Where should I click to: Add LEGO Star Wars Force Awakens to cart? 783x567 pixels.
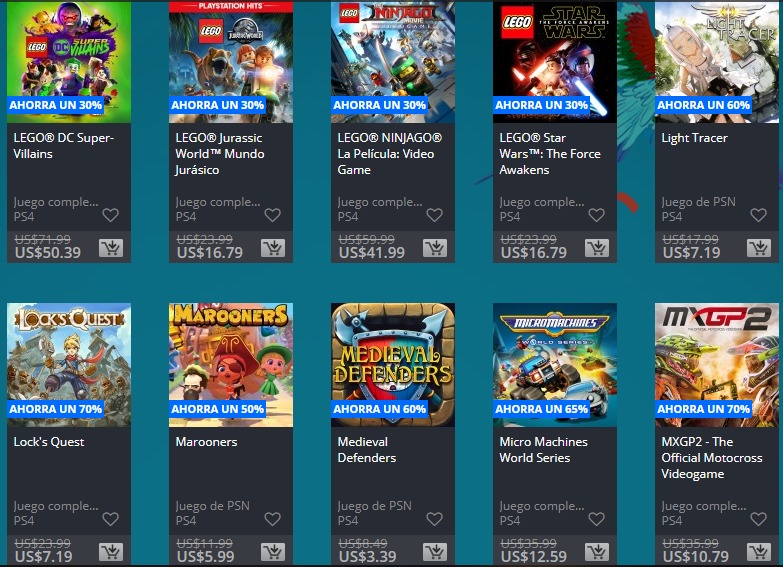597,248
